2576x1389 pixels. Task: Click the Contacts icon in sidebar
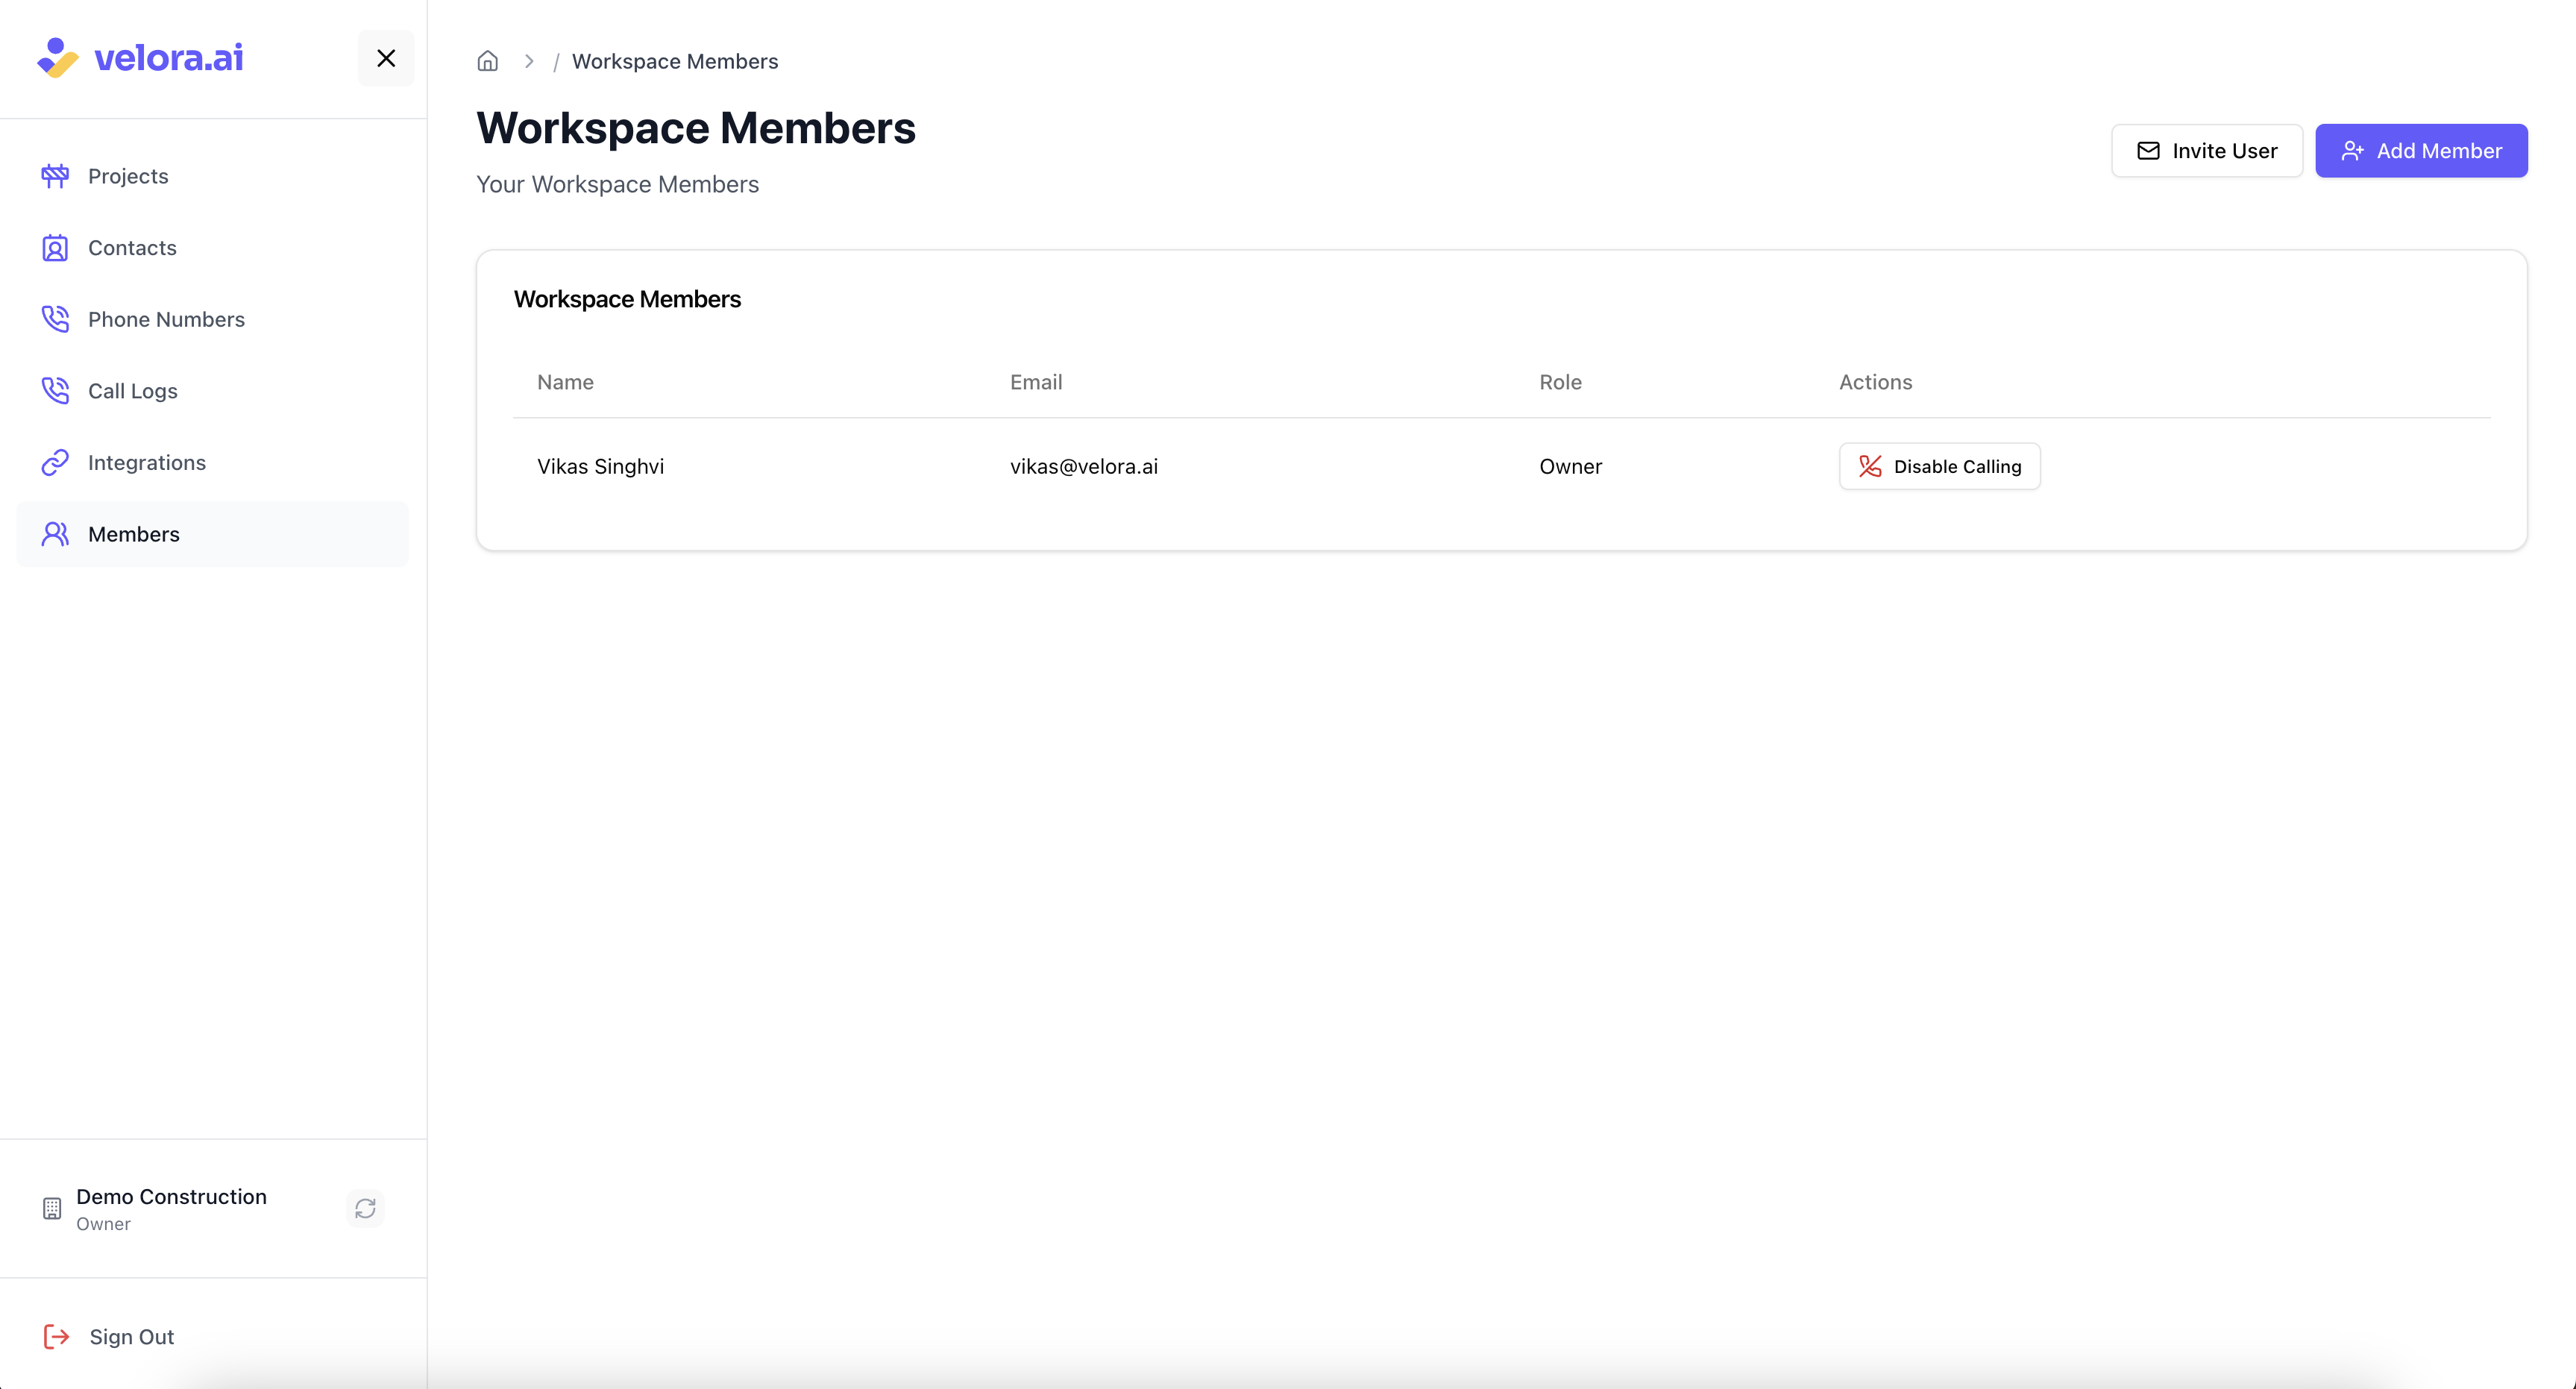[x=55, y=248]
